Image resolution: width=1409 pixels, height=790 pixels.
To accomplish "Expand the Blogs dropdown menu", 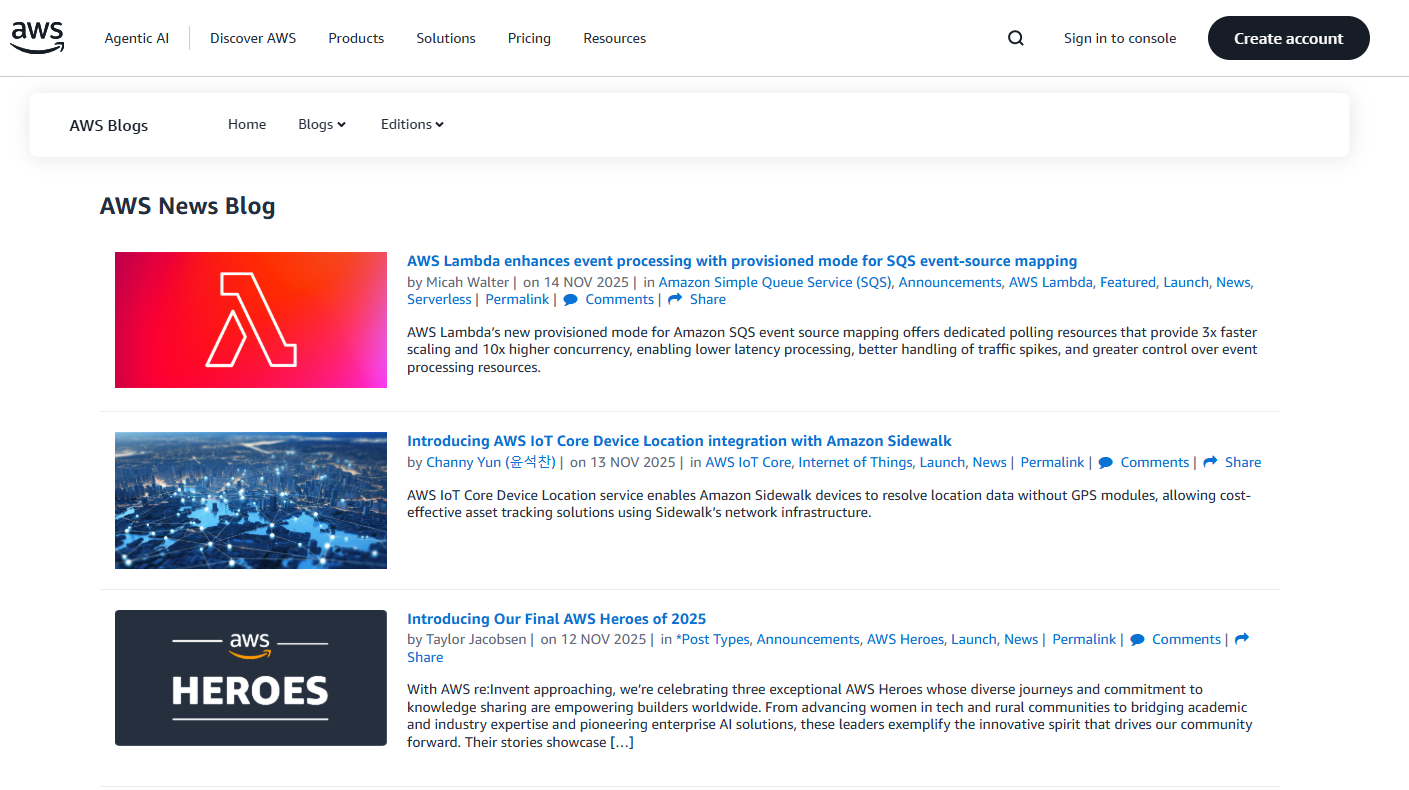I will point(321,124).
